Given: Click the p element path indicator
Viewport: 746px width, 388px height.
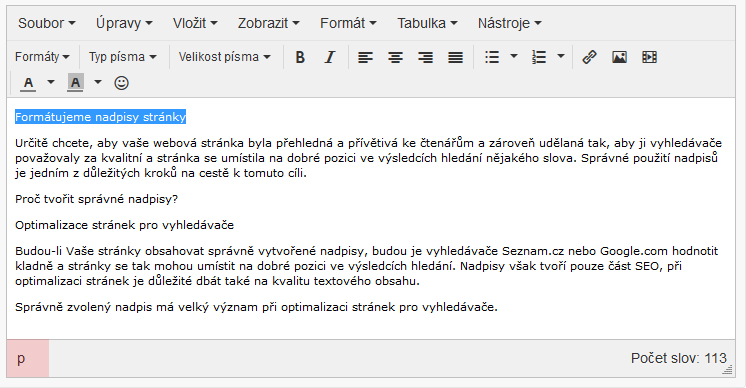Looking at the screenshot, I should (21, 359).
